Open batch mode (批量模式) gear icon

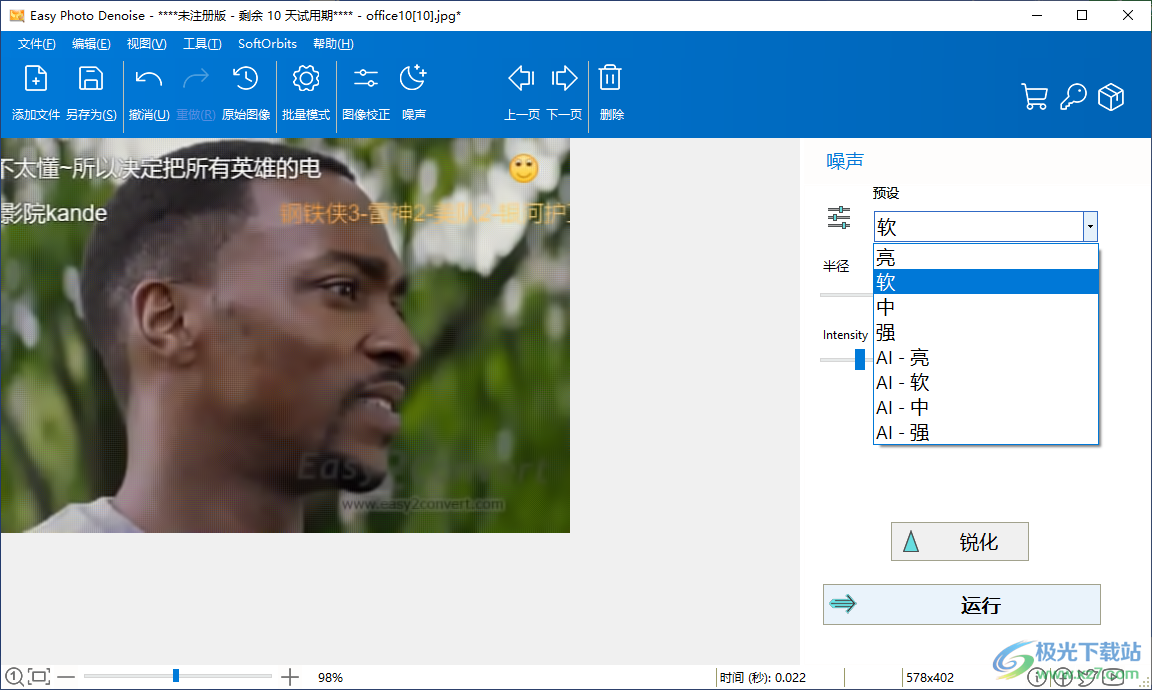click(306, 79)
